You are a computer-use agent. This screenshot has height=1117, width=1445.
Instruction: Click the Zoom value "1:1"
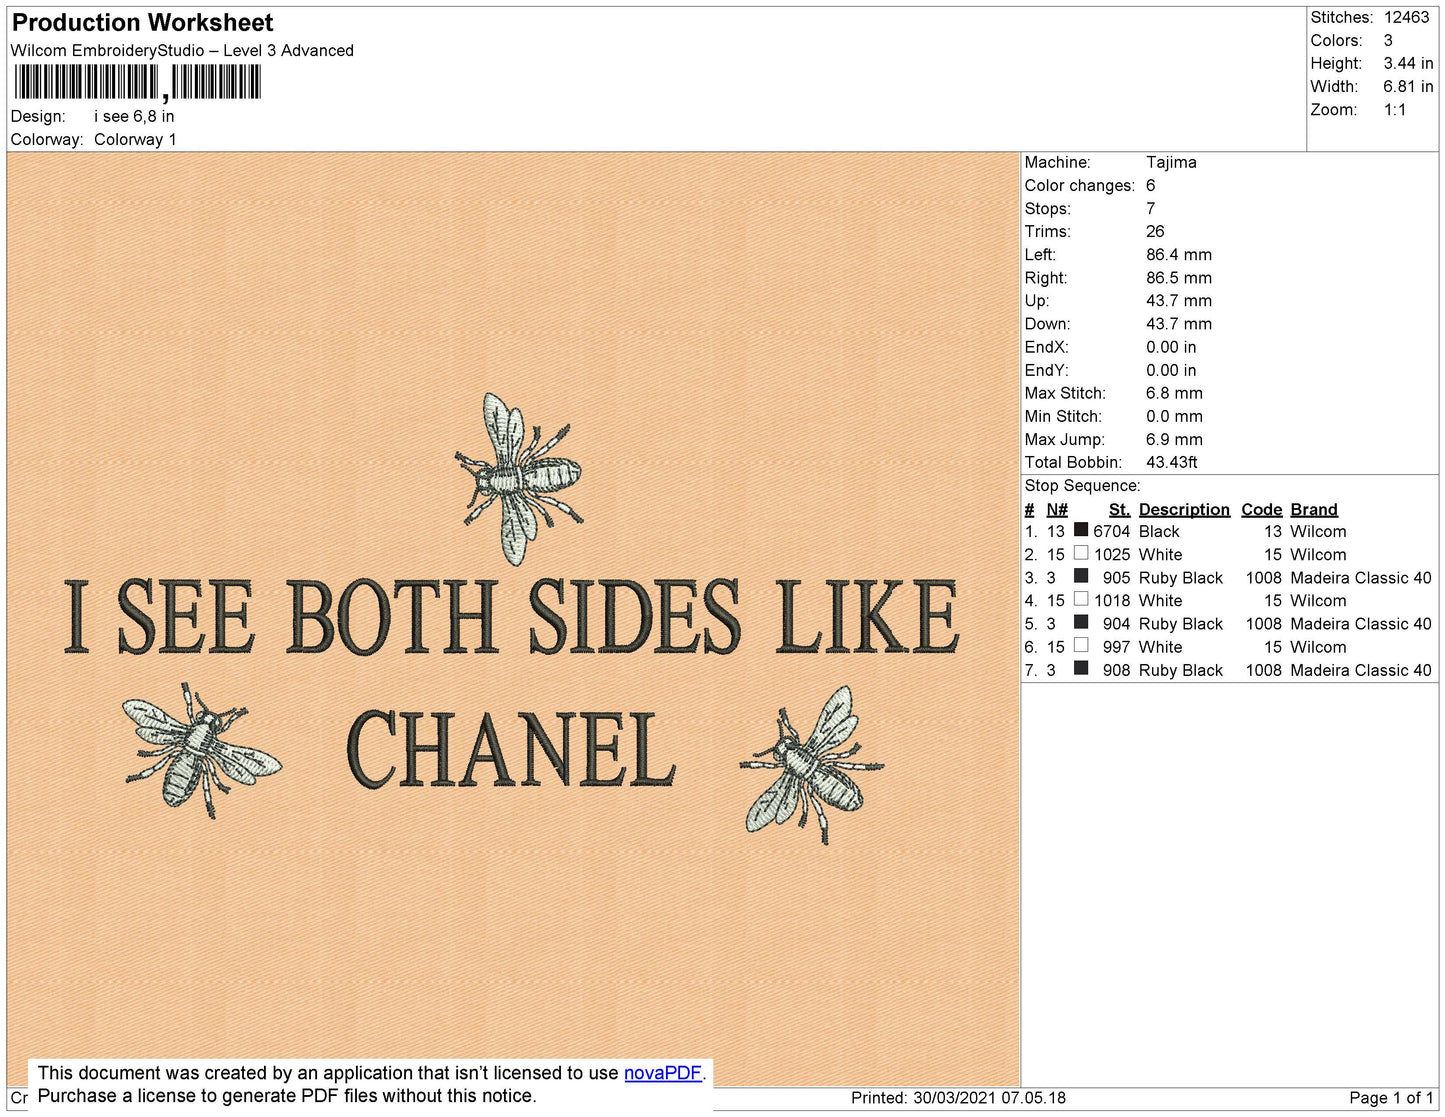pyautogui.click(x=1395, y=110)
